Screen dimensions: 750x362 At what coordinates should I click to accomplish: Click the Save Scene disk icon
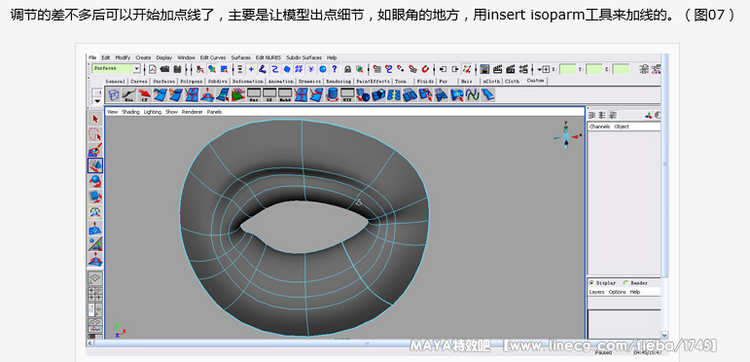click(177, 69)
